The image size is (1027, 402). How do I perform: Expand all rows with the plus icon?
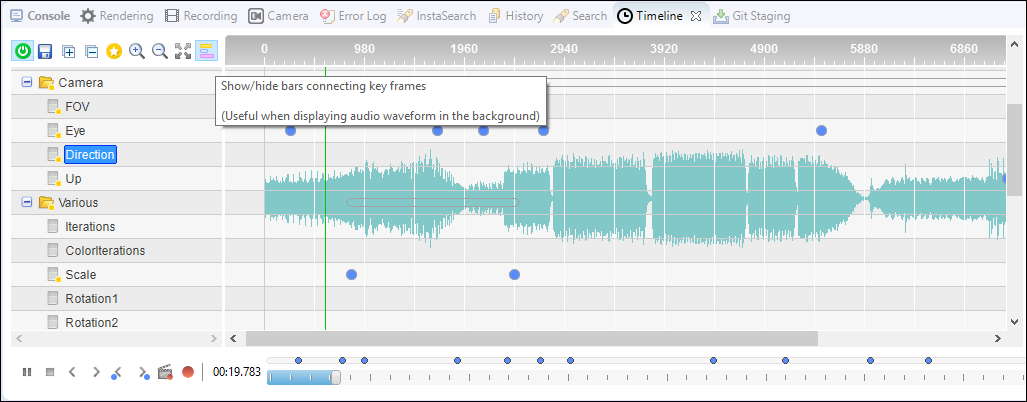click(x=68, y=51)
